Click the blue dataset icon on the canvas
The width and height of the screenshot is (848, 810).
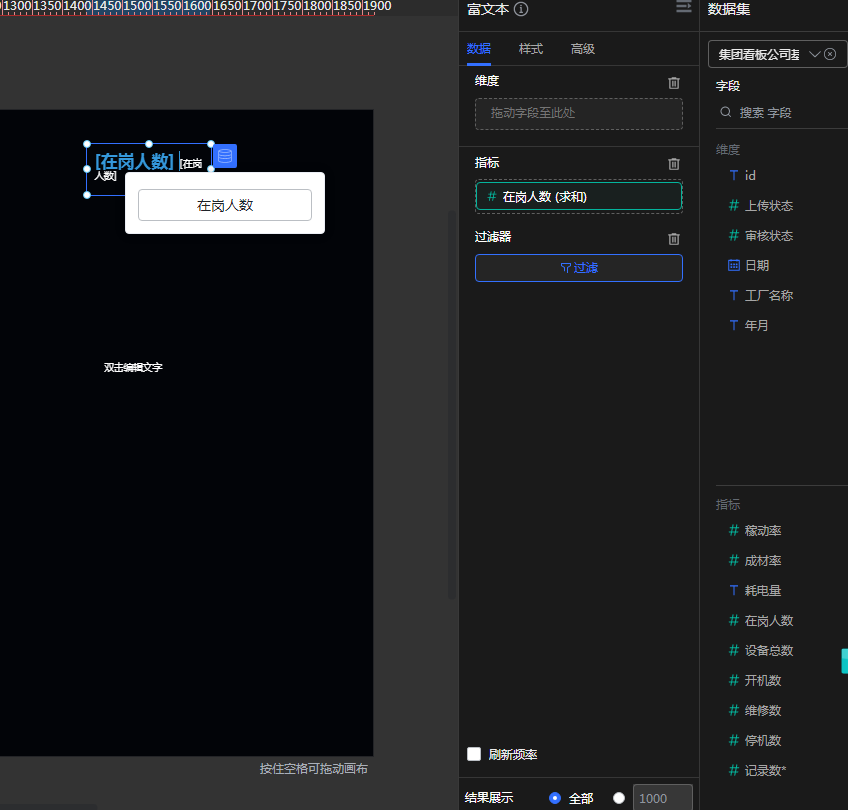[x=225, y=156]
